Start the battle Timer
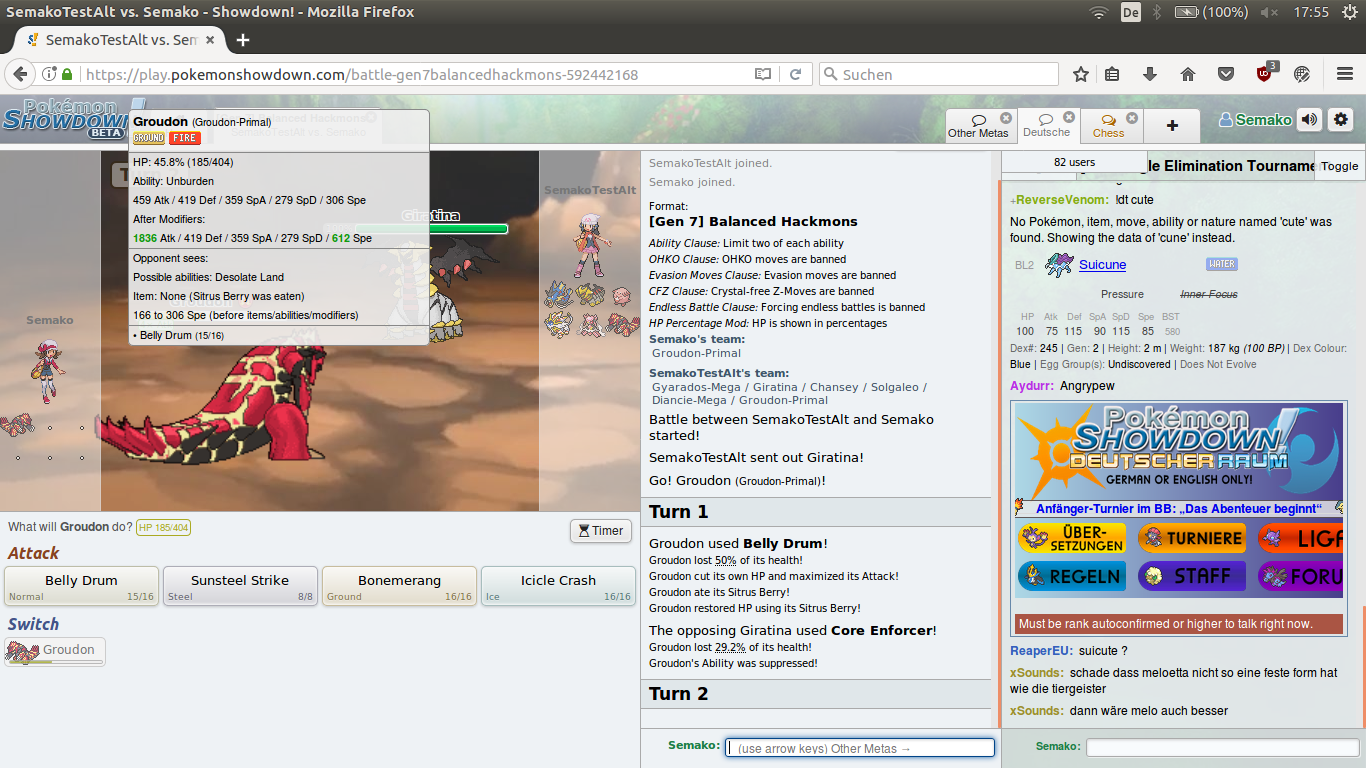 (601, 531)
